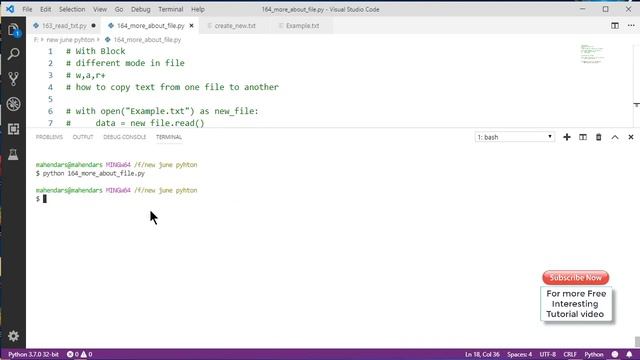Click the terminal vertical scrollbar thumb
The image size is (640, 360).
pos(637,341)
